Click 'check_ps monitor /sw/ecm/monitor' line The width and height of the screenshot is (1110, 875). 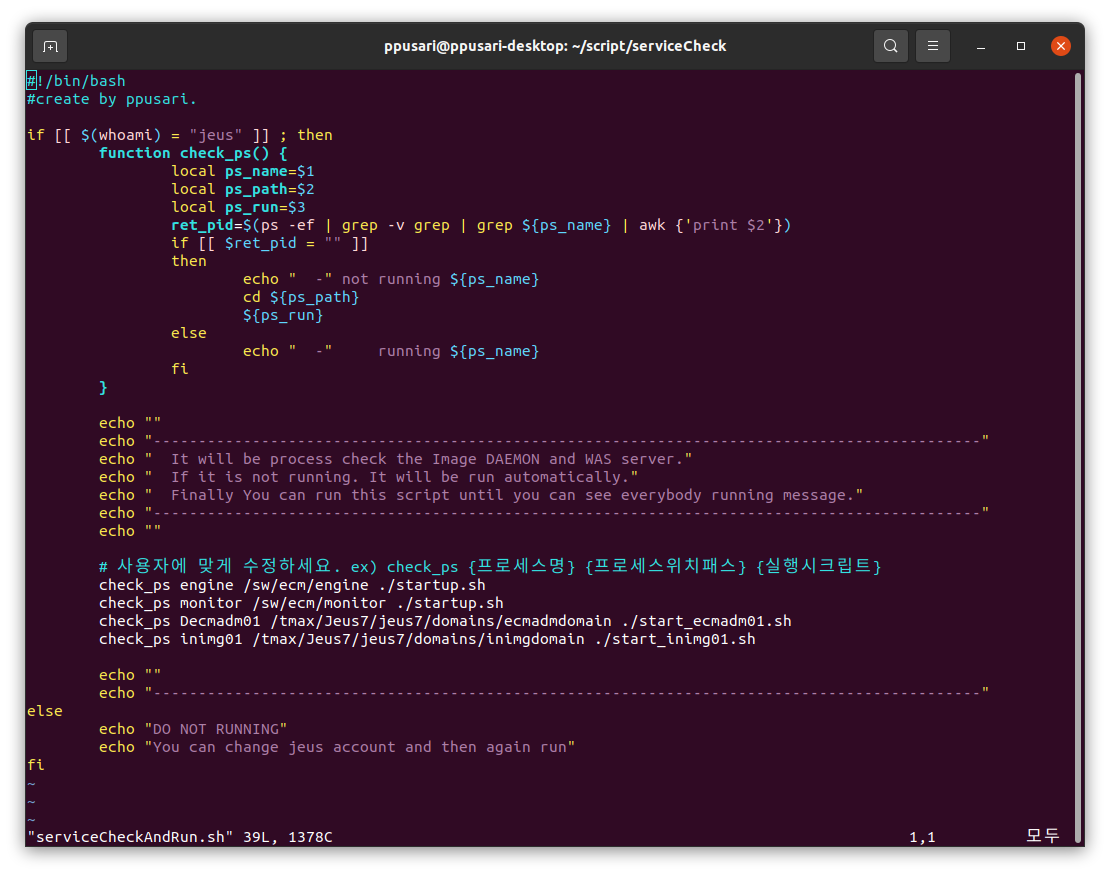point(302,603)
